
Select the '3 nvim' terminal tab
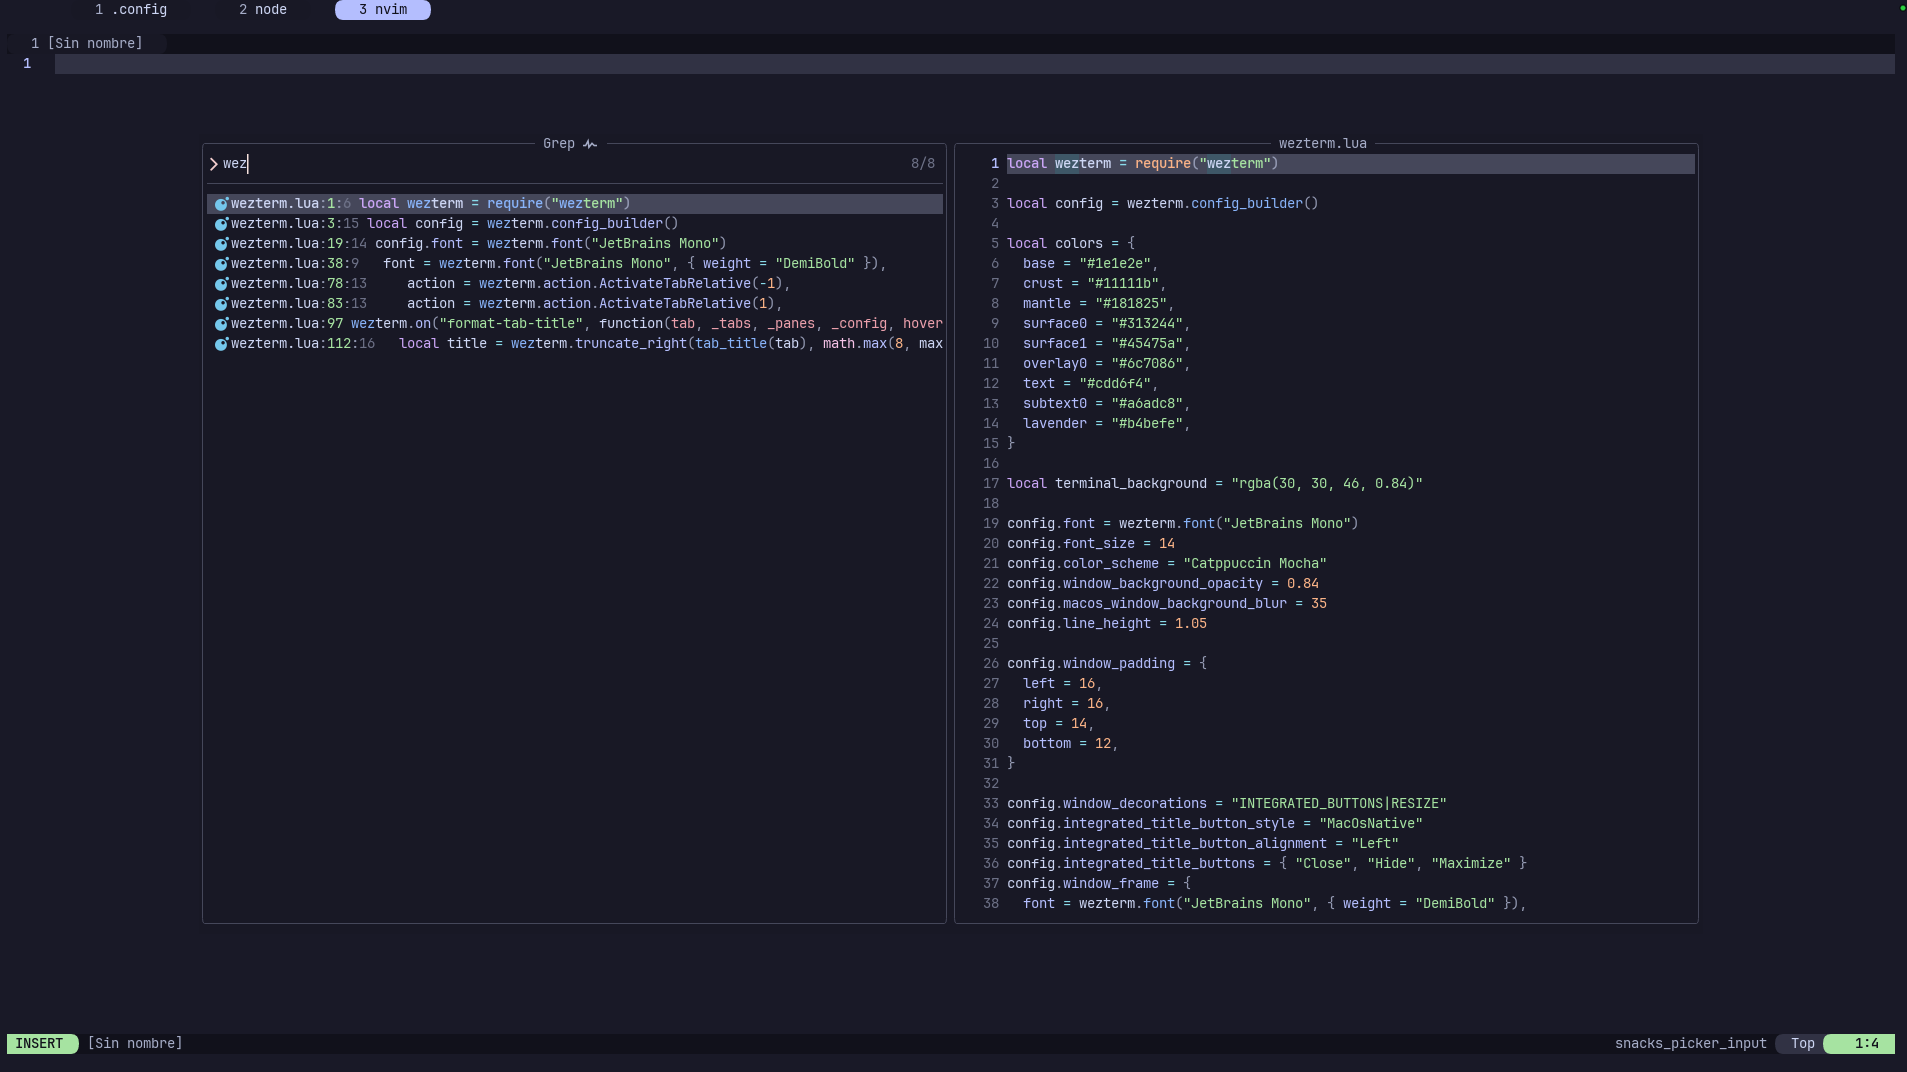pyautogui.click(x=383, y=10)
